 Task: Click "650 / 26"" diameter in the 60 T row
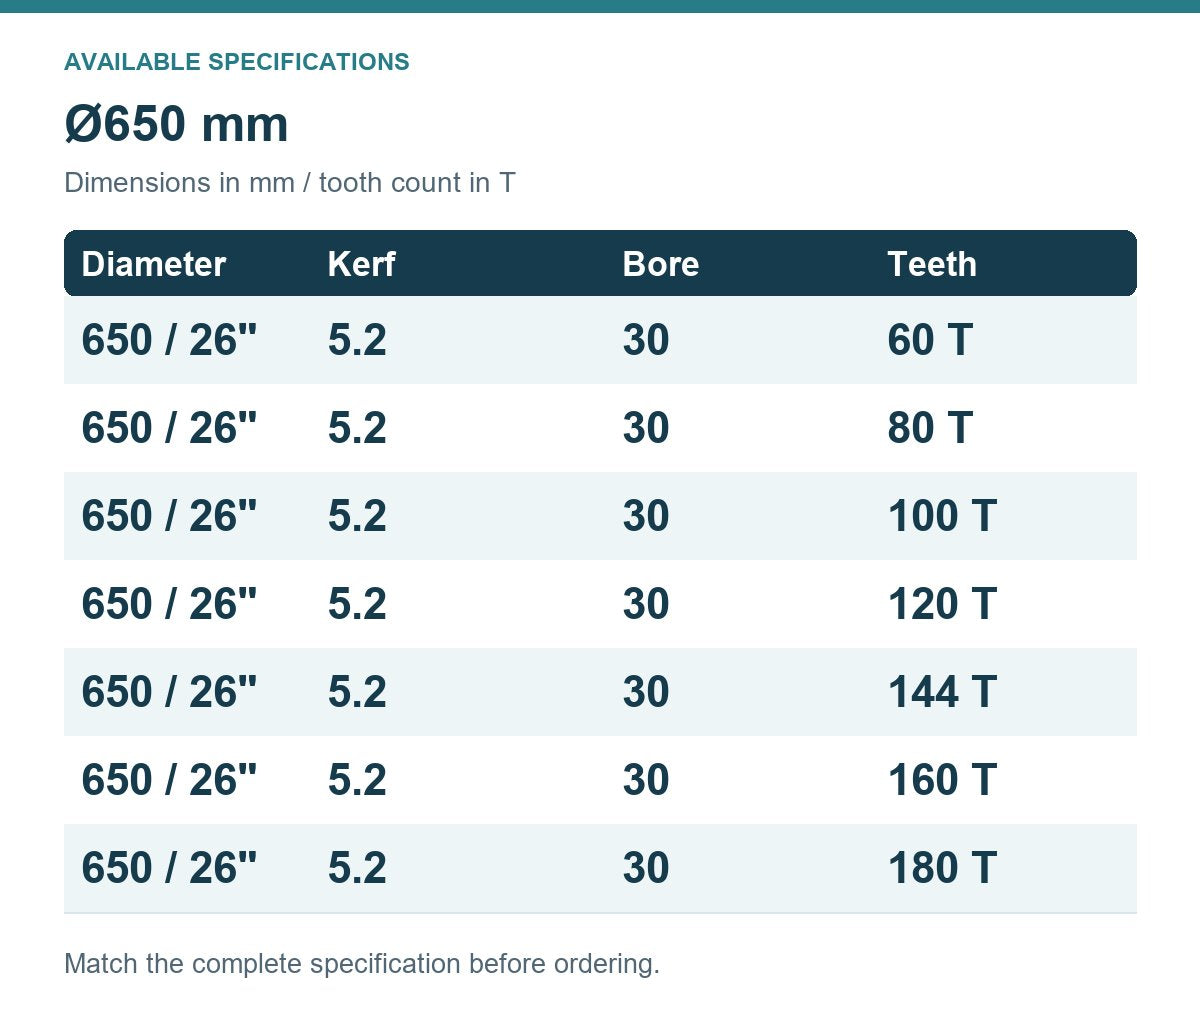pos(169,340)
